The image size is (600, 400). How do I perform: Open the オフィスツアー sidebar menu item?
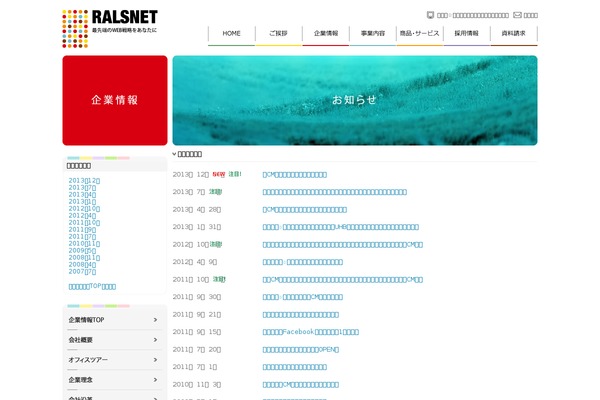tap(115, 359)
